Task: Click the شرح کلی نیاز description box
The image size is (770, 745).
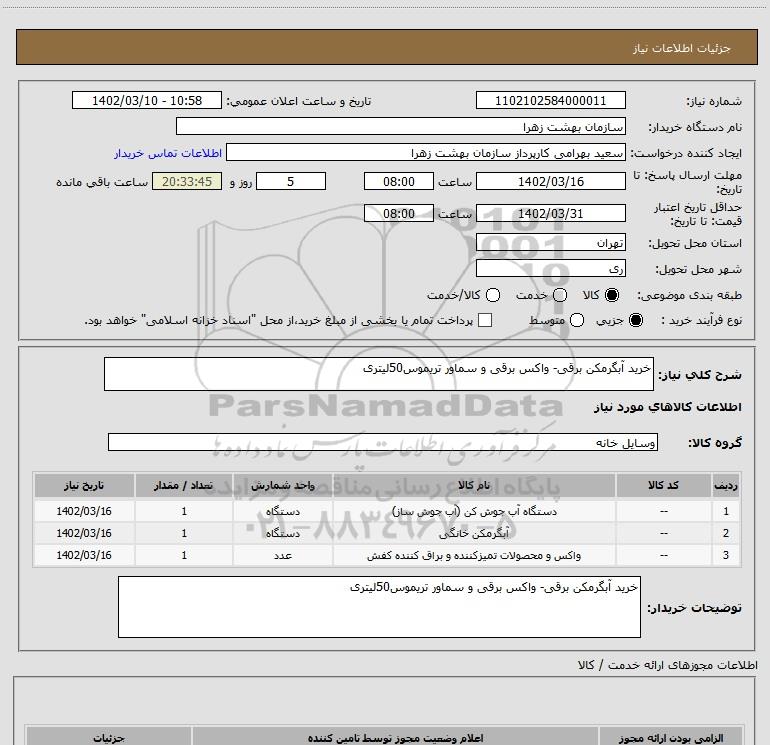Action: pos(379,374)
